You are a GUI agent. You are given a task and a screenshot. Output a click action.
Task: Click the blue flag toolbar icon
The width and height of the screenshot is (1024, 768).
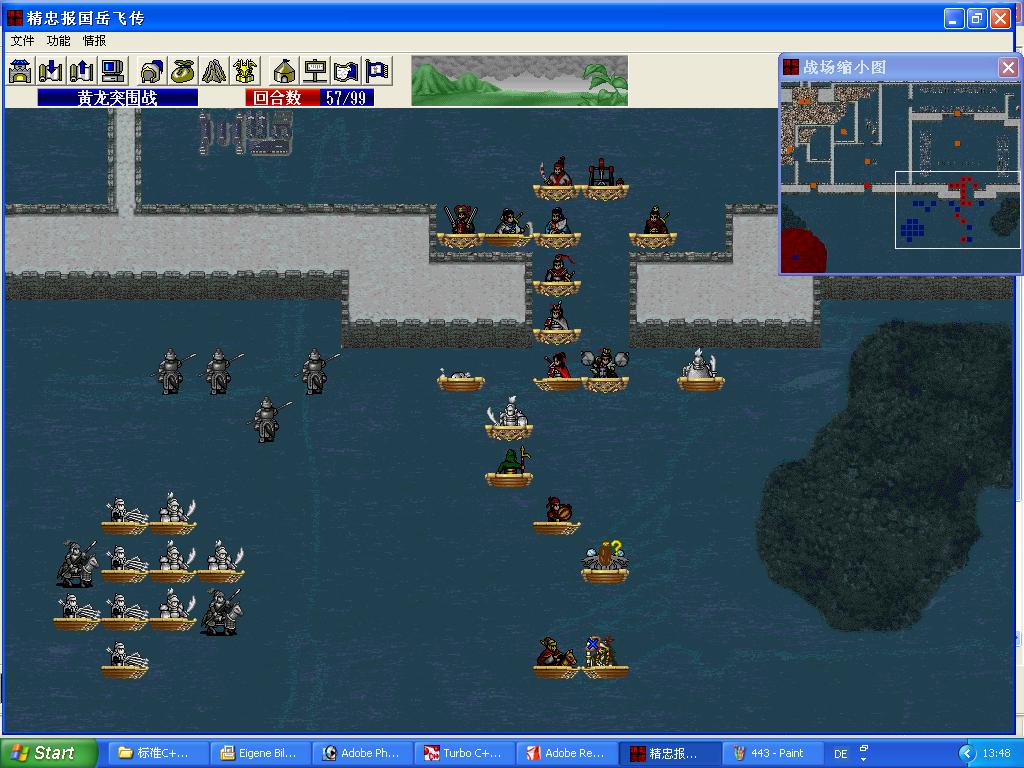377,71
